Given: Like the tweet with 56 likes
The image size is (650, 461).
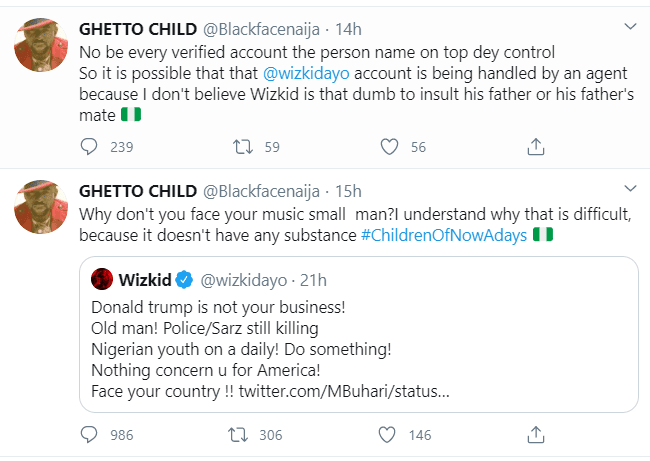Looking at the screenshot, I should [389, 147].
